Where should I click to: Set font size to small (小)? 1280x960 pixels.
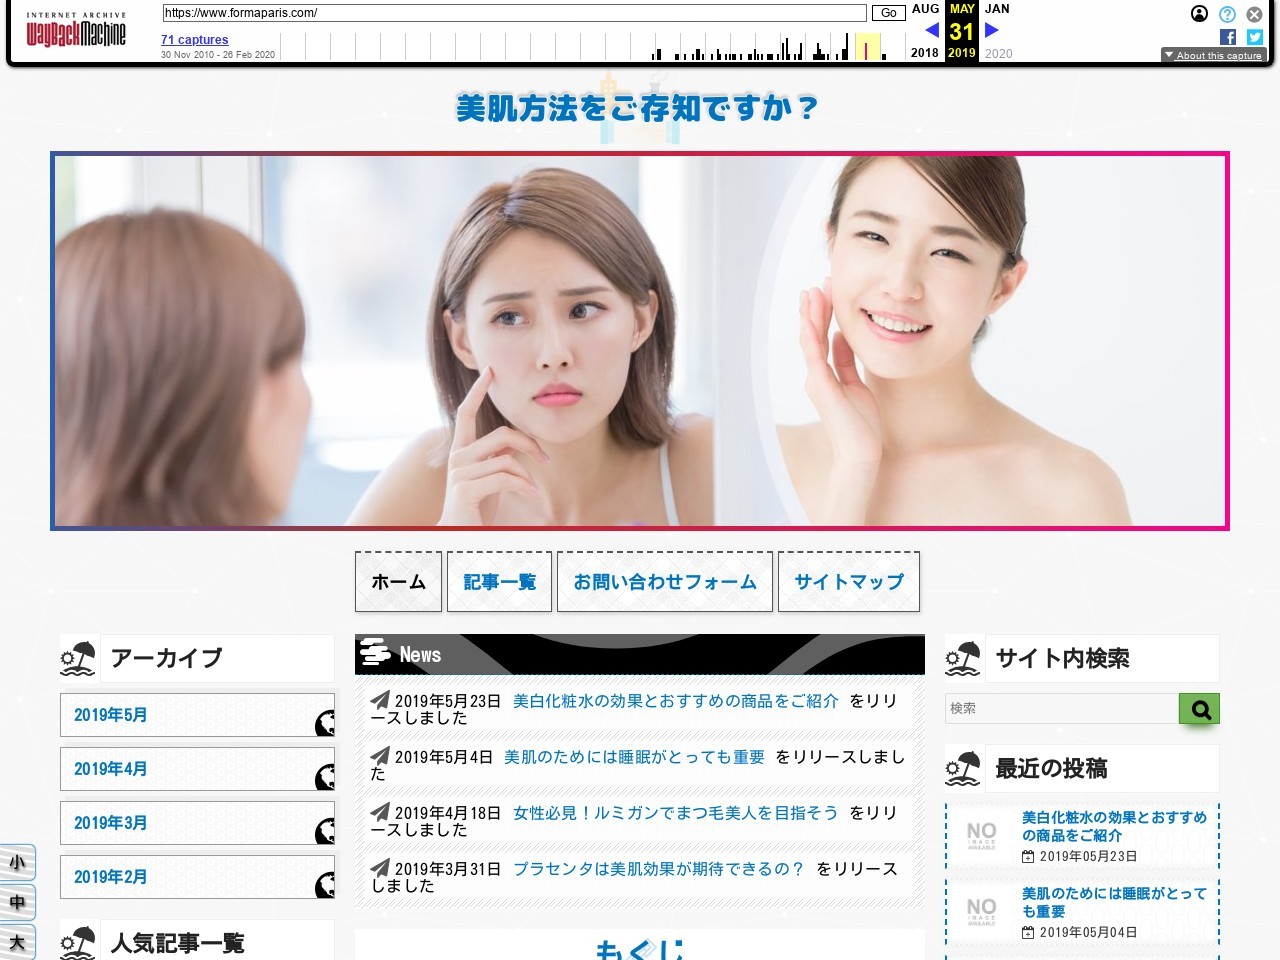point(17,863)
